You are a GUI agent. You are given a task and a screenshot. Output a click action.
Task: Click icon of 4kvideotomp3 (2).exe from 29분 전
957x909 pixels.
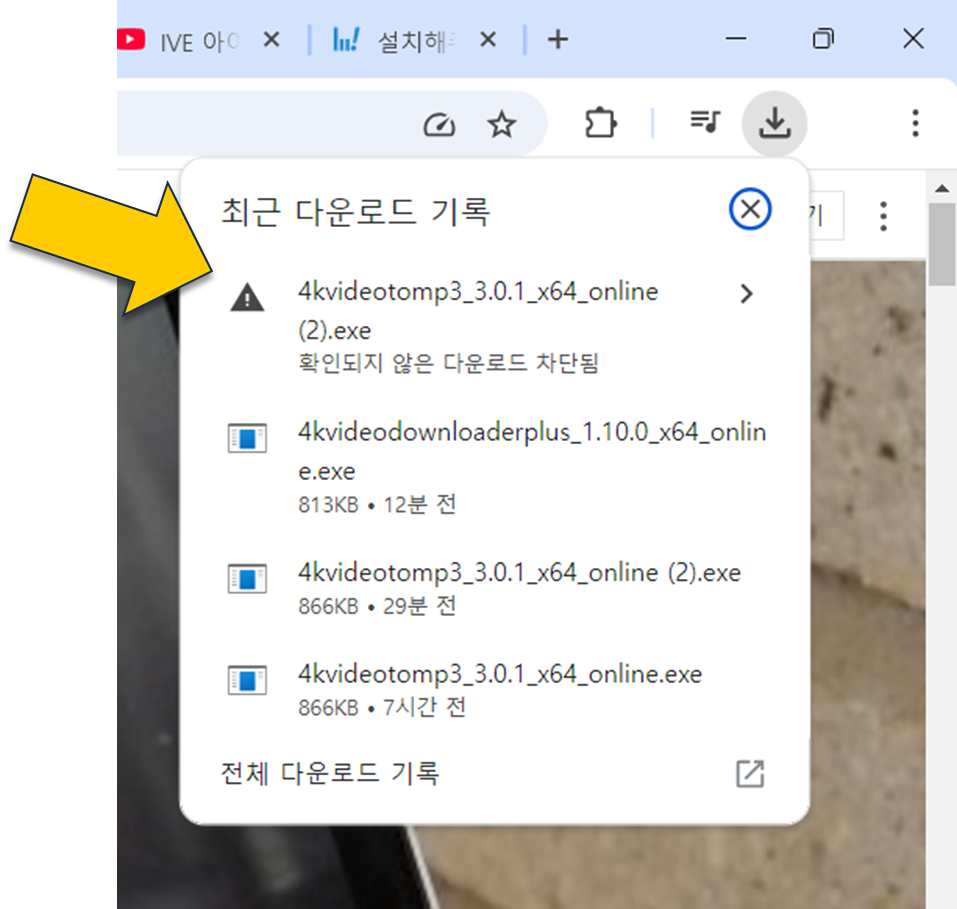(247, 578)
